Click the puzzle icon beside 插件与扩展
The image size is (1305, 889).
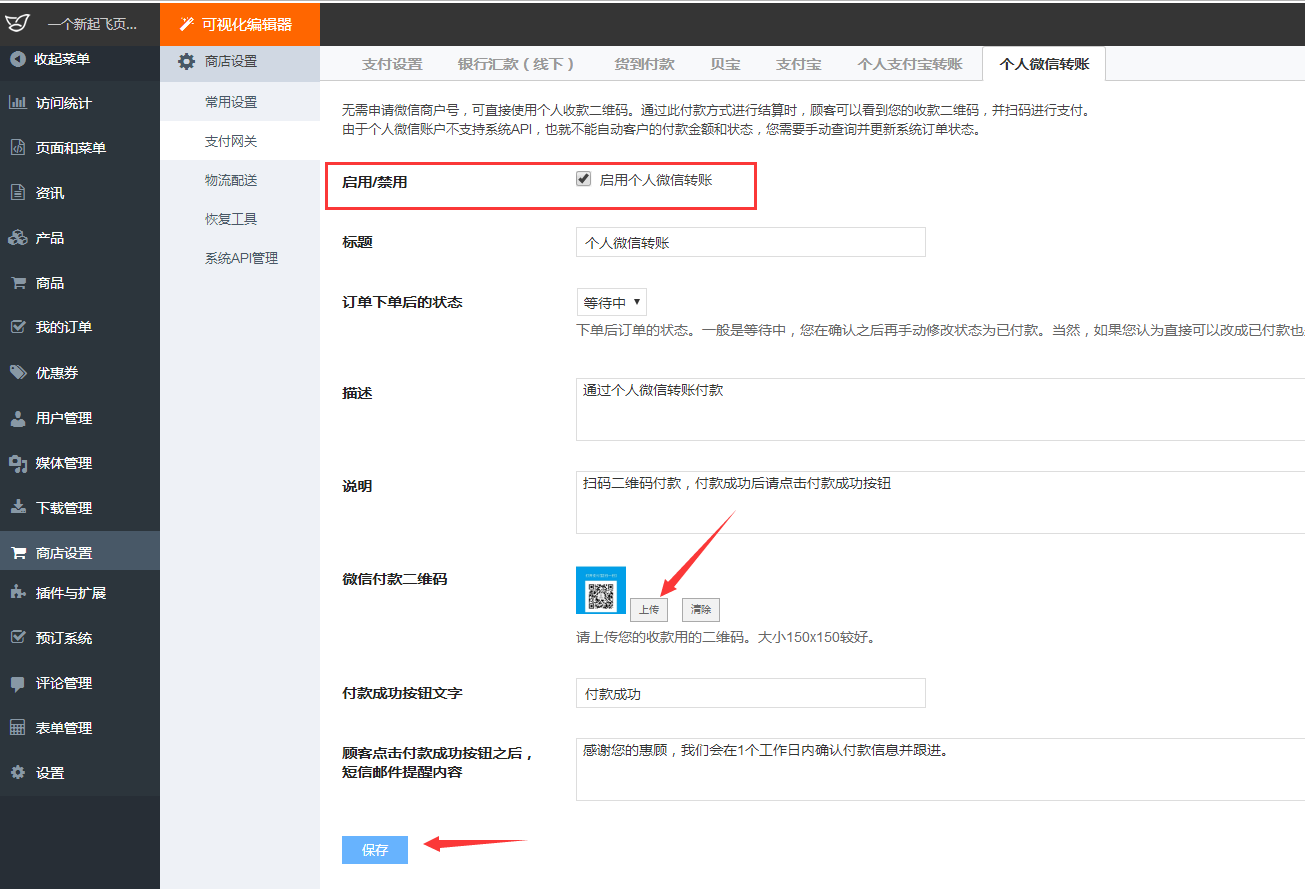(x=17, y=592)
